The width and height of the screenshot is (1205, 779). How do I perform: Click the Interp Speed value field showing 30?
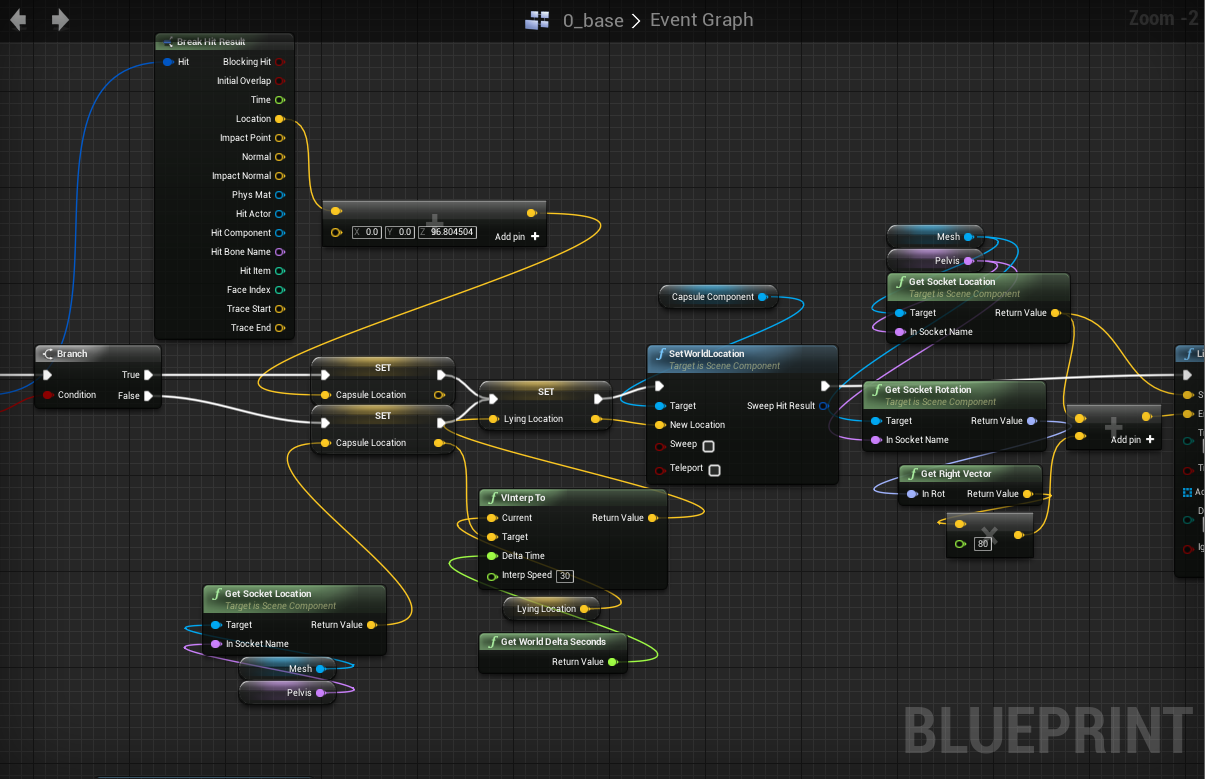click(x=566, y=575)
